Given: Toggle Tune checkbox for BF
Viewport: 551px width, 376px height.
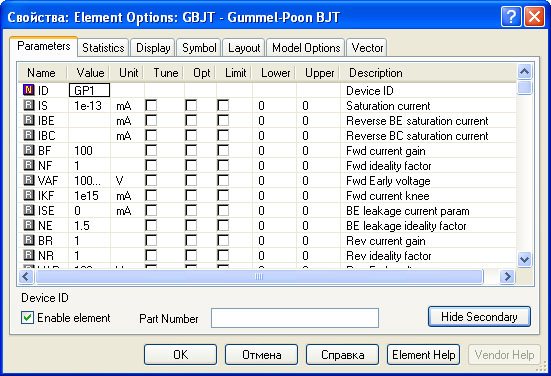Looking at the screenshot, I should [x=151, y=150].
